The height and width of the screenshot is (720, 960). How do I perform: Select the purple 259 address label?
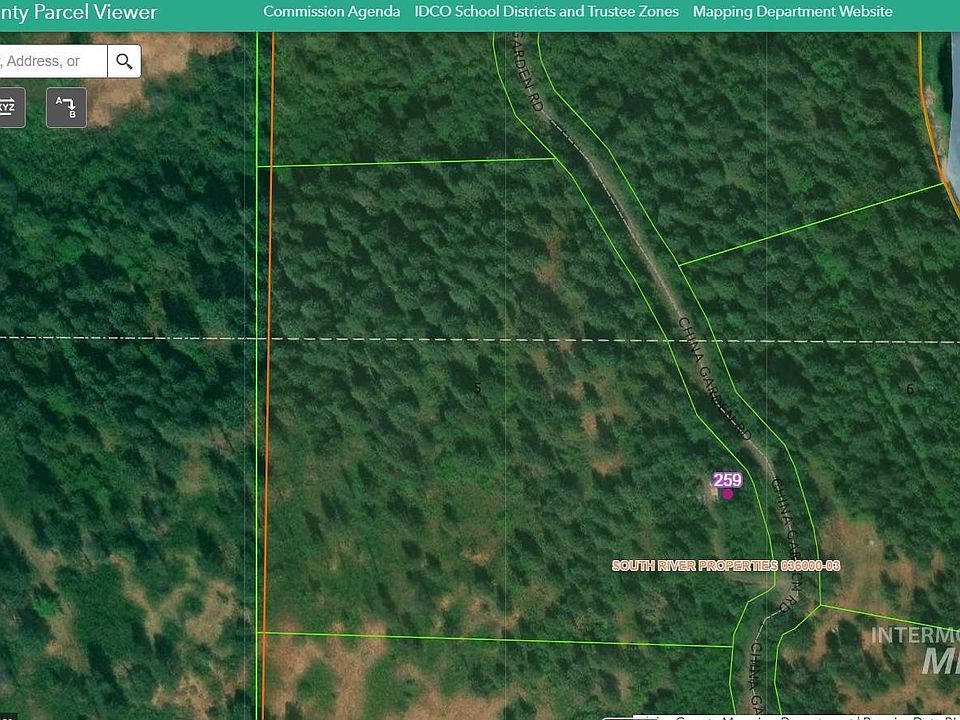pos(727,480)
